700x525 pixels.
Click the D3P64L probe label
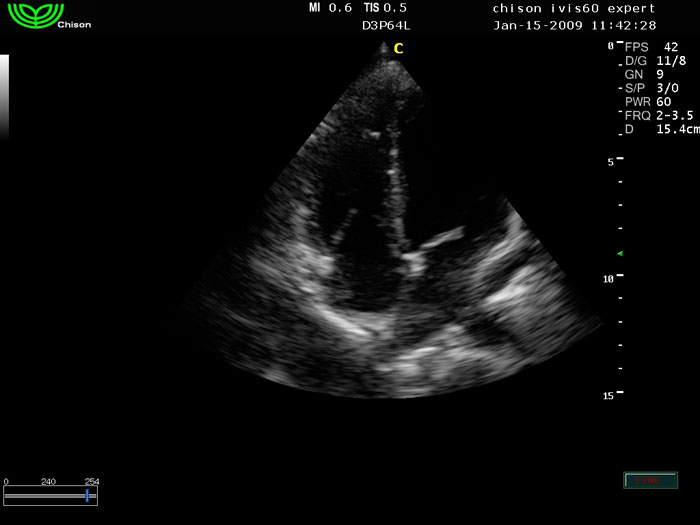pyautogui.click(x=386, y=26)
